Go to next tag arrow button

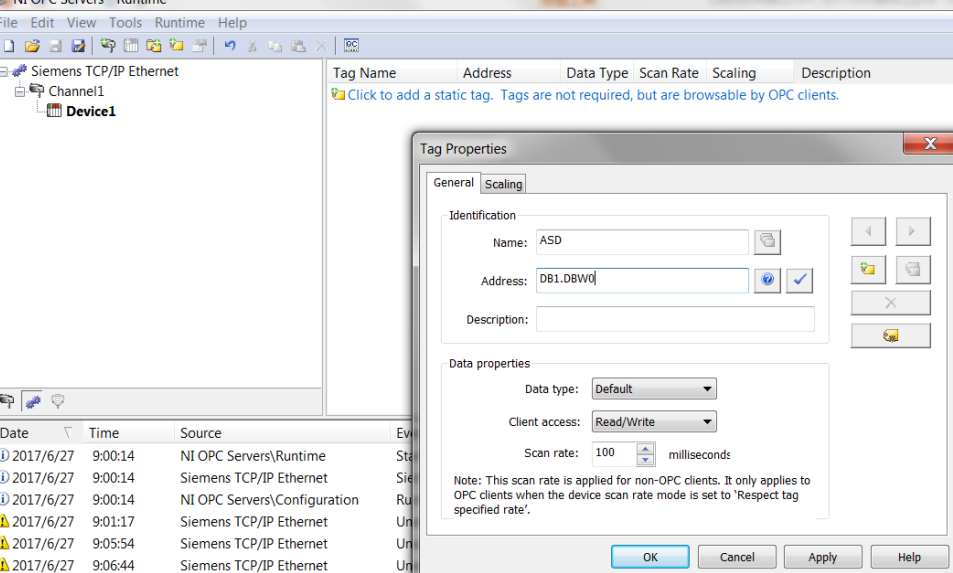click(x=912, y=231)
